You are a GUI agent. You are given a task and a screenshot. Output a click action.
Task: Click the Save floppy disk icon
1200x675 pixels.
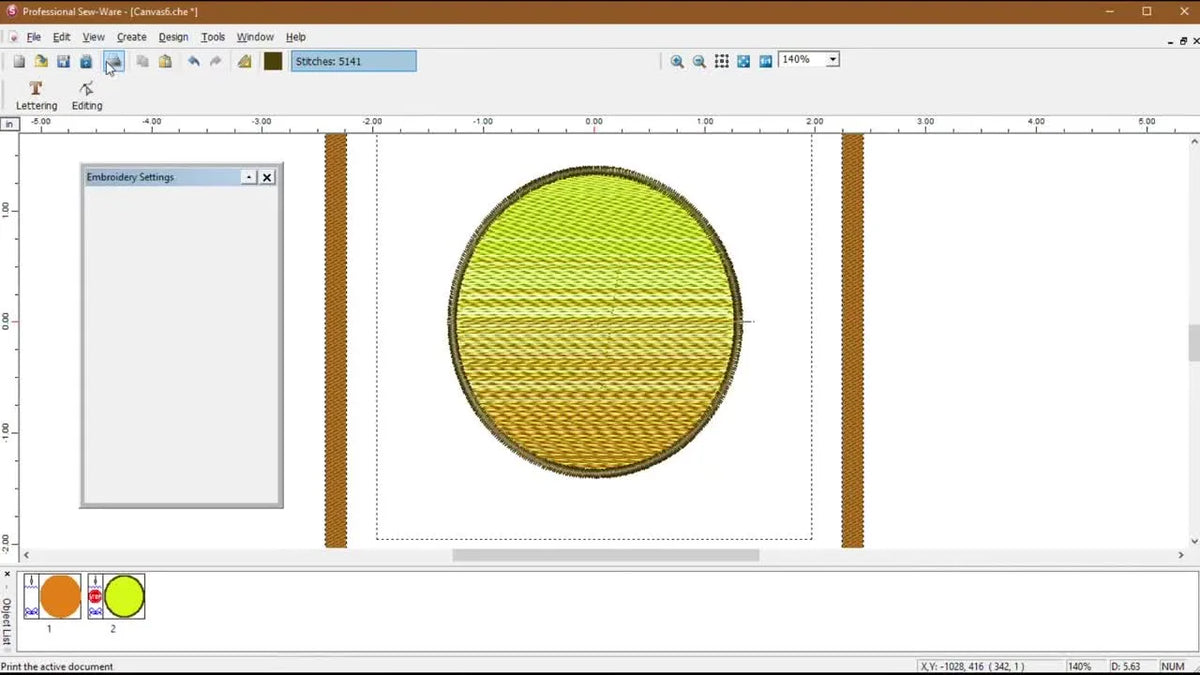(63, 61)
